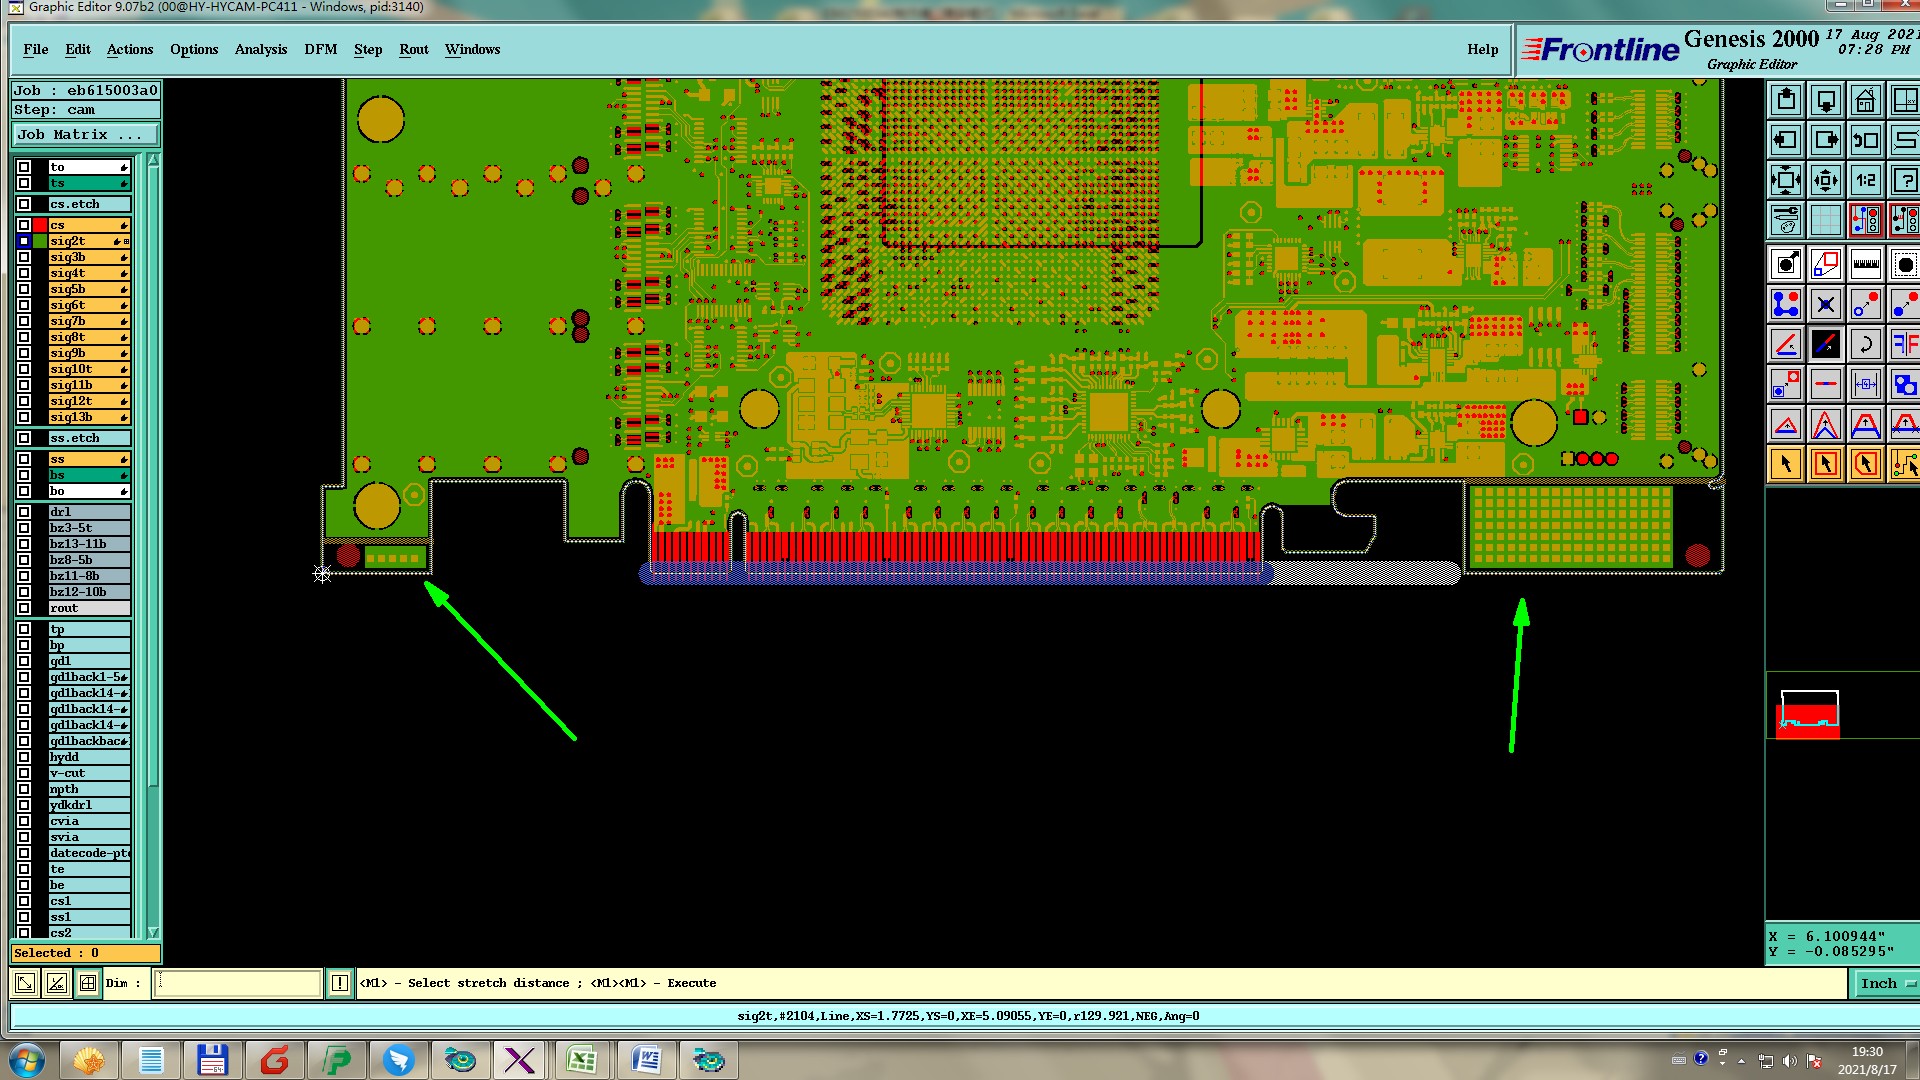
Task: Click the grid display icon
Action: [1825, 220]
